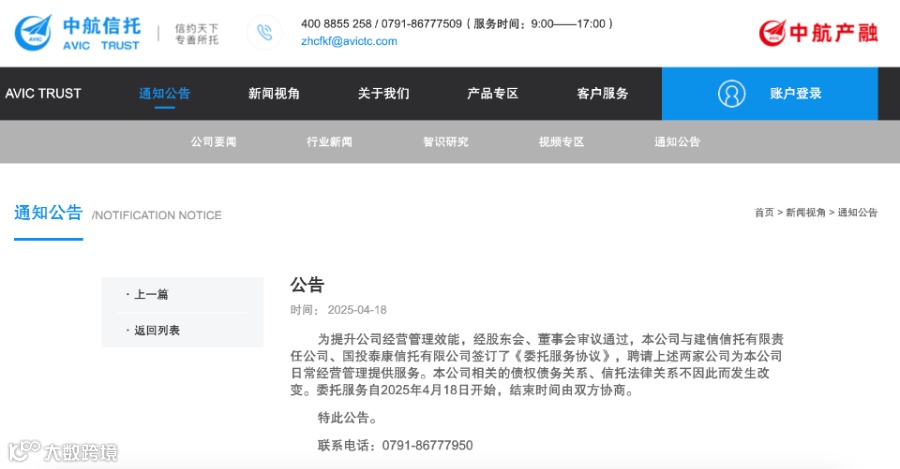
Task: Open 上一篇 previous article link
Action: (x=151, y=294)
